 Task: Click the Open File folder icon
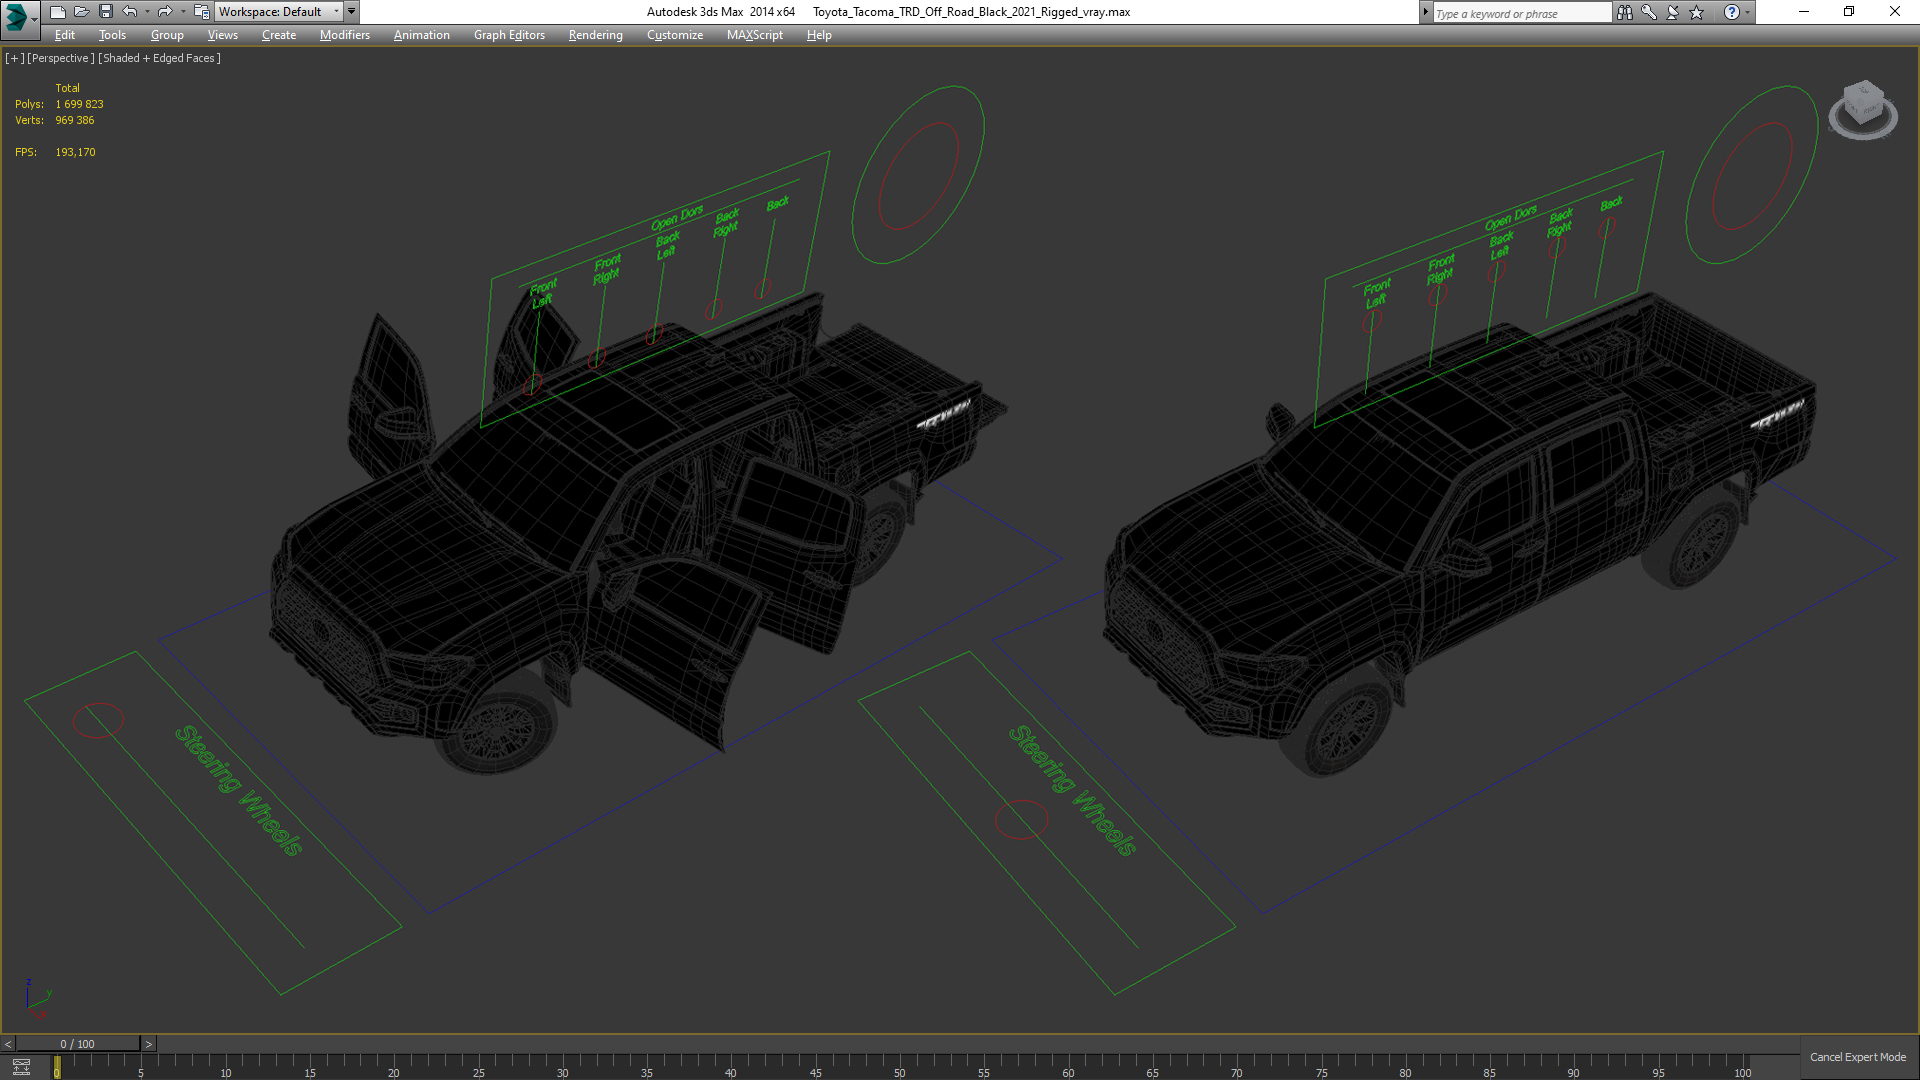(82, 12)
